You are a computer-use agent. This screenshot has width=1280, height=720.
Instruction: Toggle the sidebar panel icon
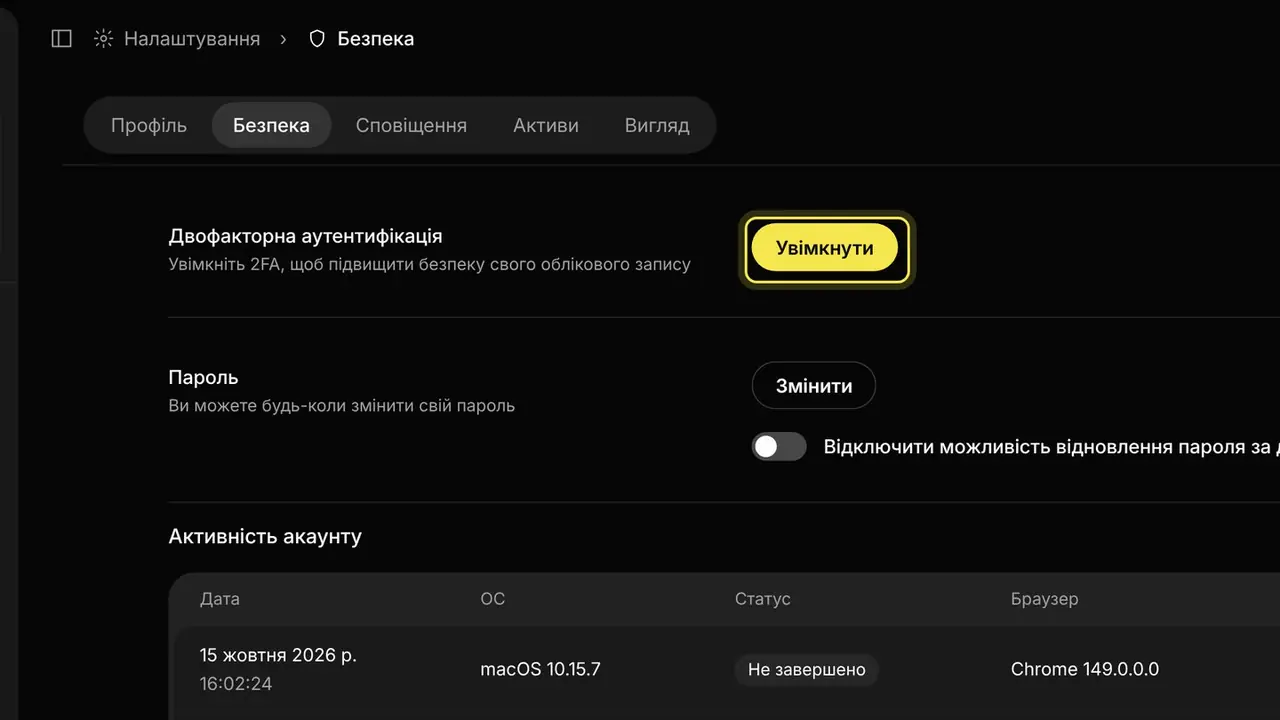(62, 39)
